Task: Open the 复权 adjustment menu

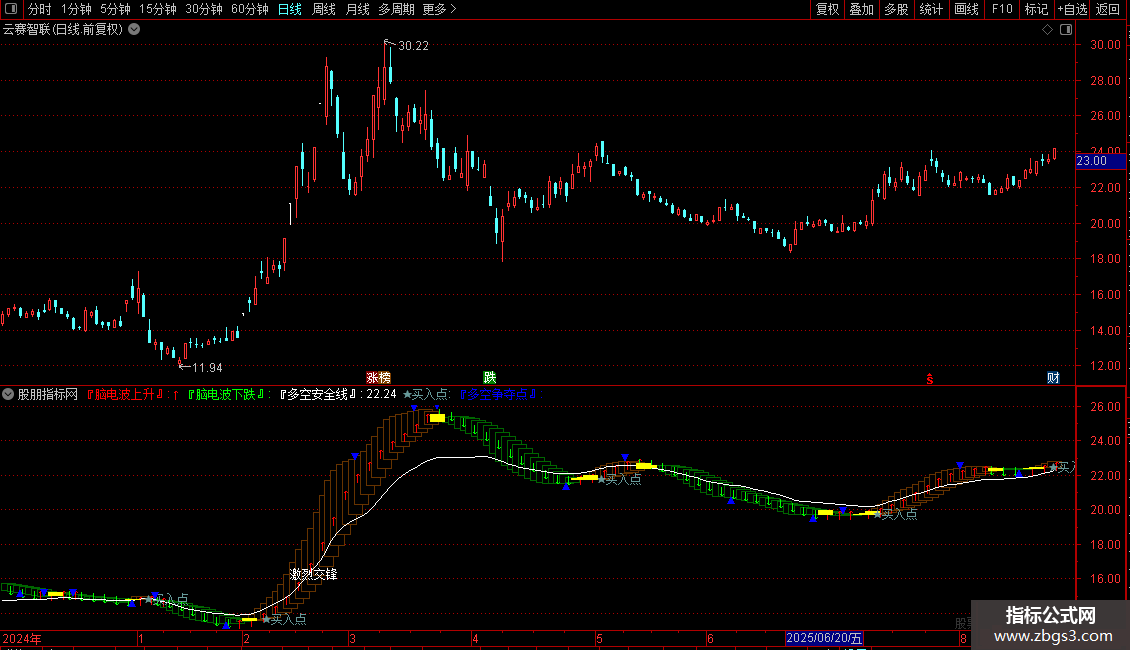Action: pyautogui.click(x=827, y=9)
